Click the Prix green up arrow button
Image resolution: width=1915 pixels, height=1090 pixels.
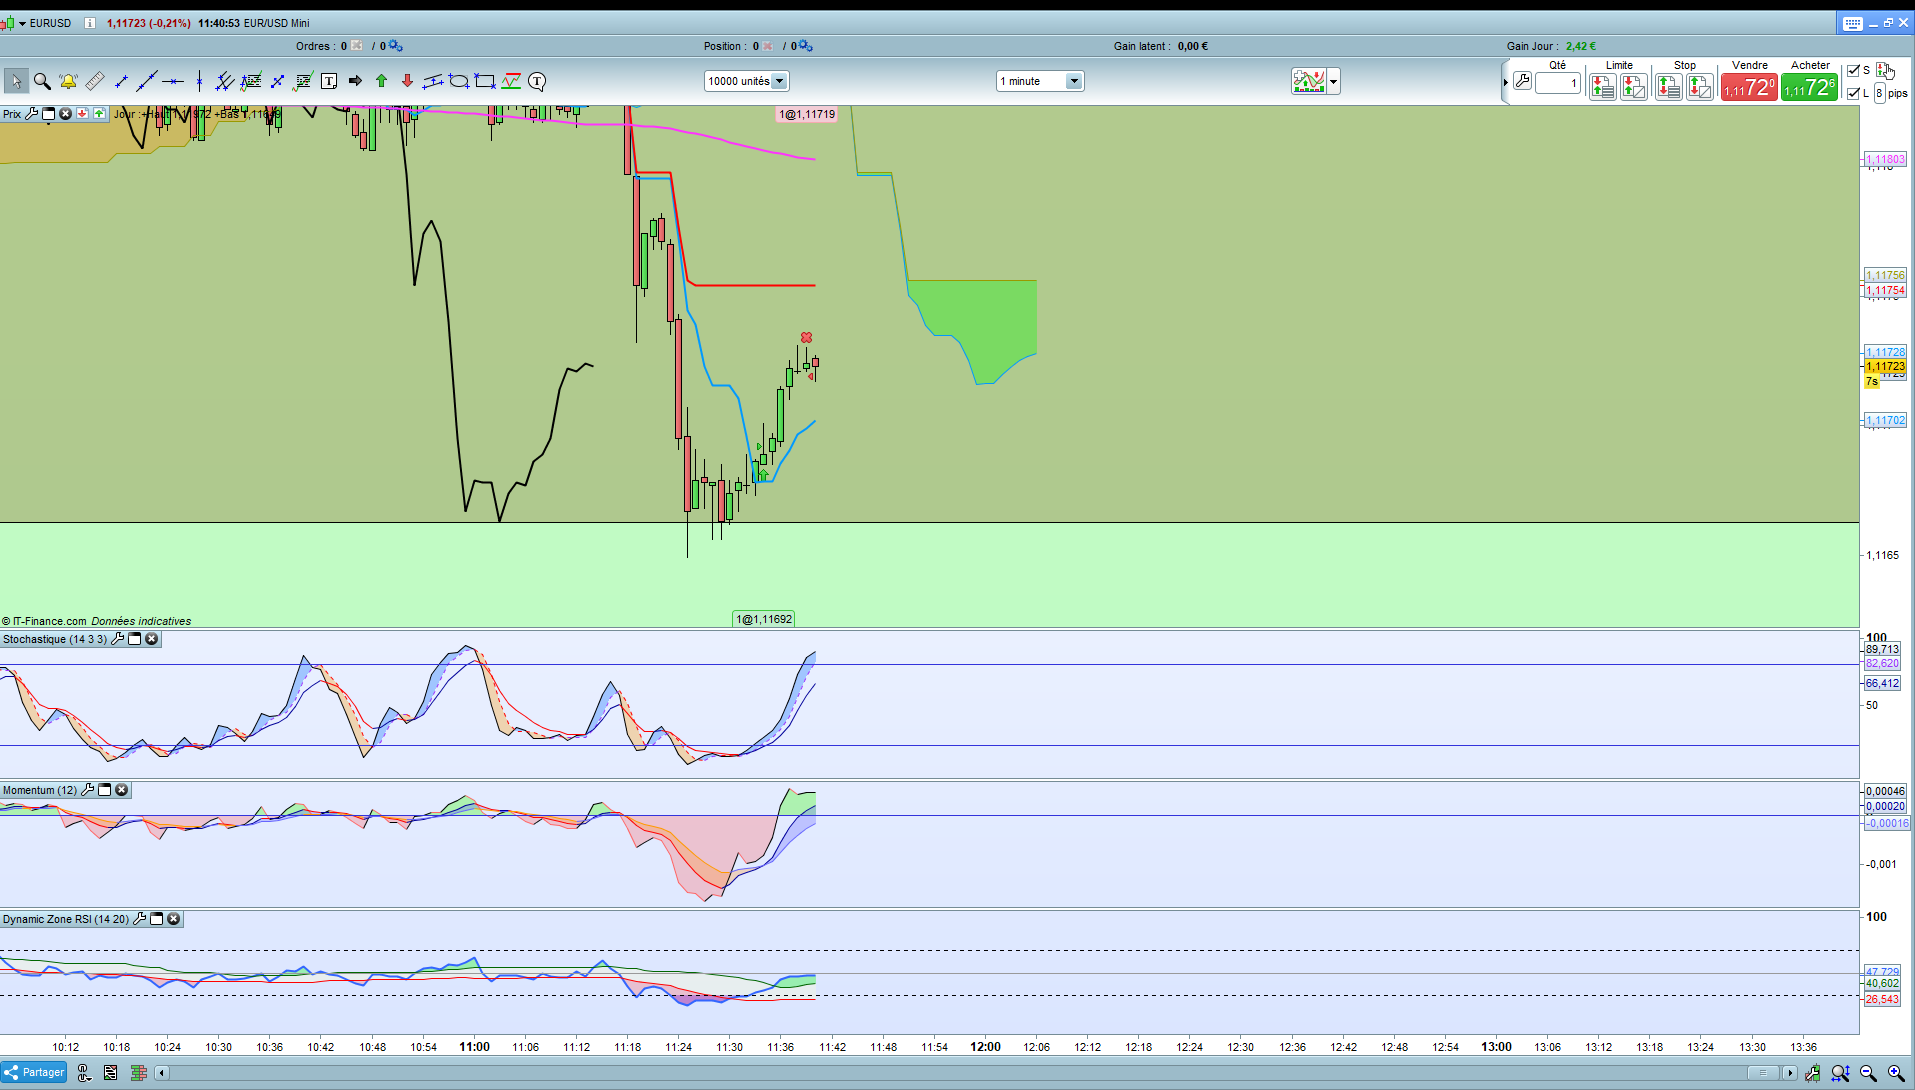coord(100,114)
